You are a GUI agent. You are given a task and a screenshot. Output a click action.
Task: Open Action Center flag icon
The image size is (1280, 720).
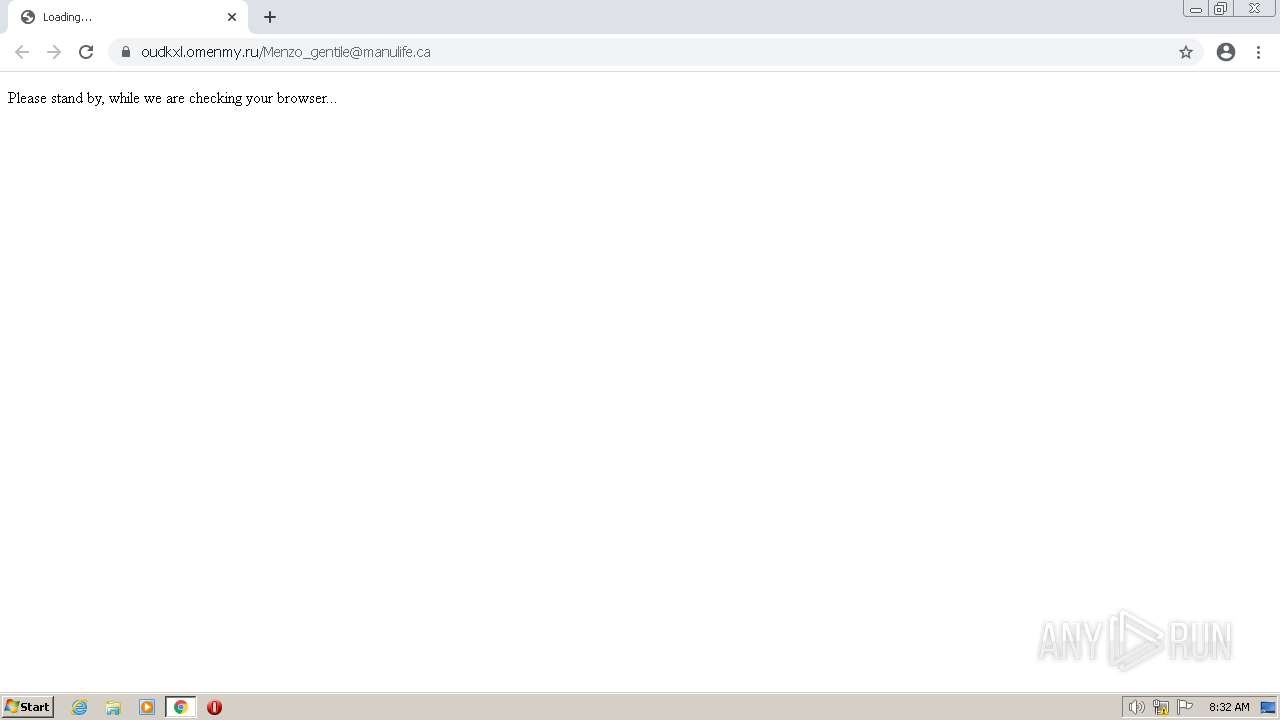pyautogui.click(x=1185, y=707)
